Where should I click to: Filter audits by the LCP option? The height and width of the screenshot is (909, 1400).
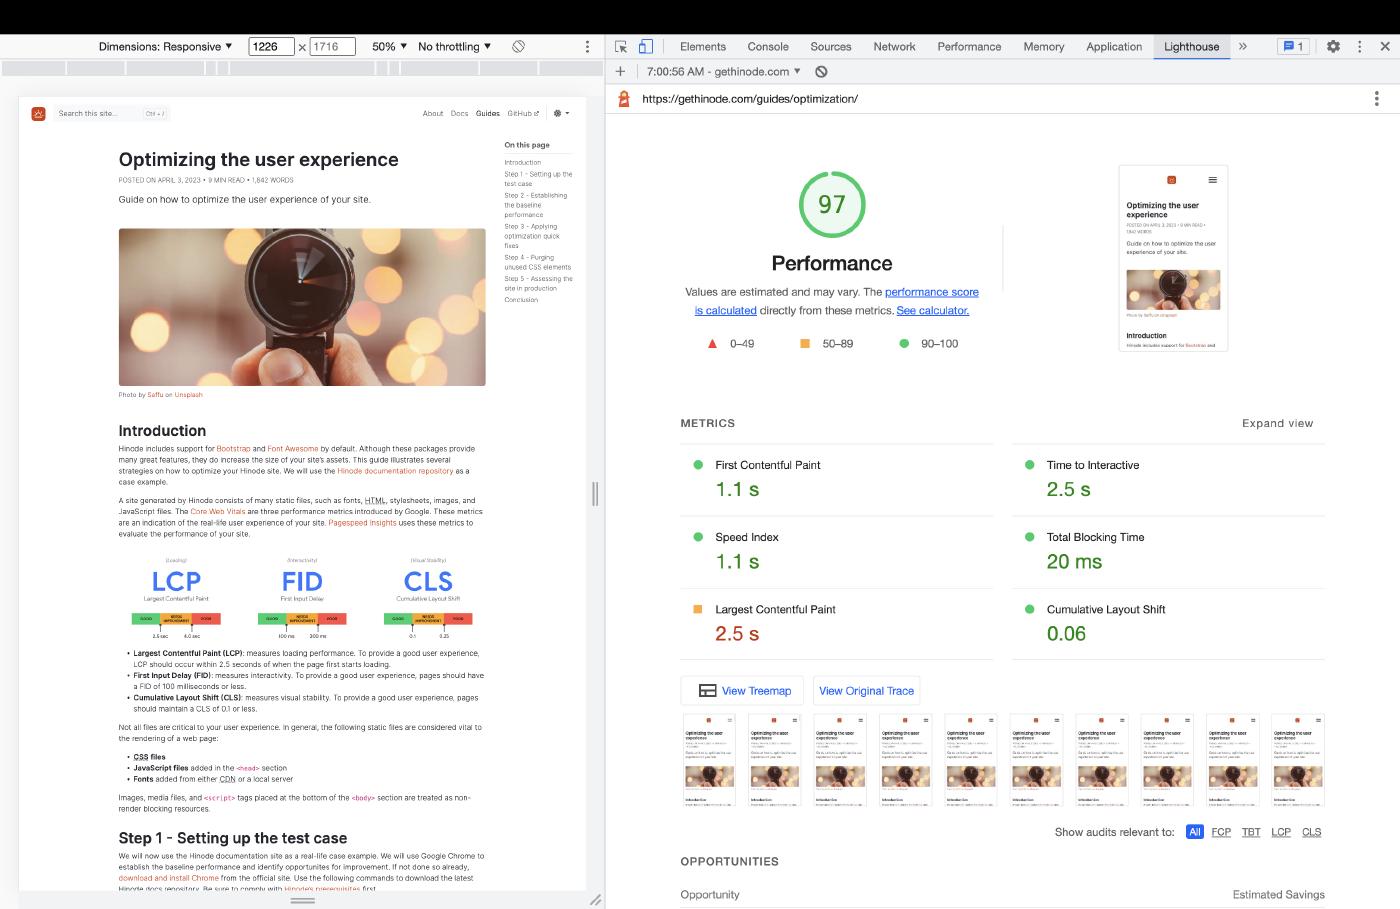(1280, 832)
